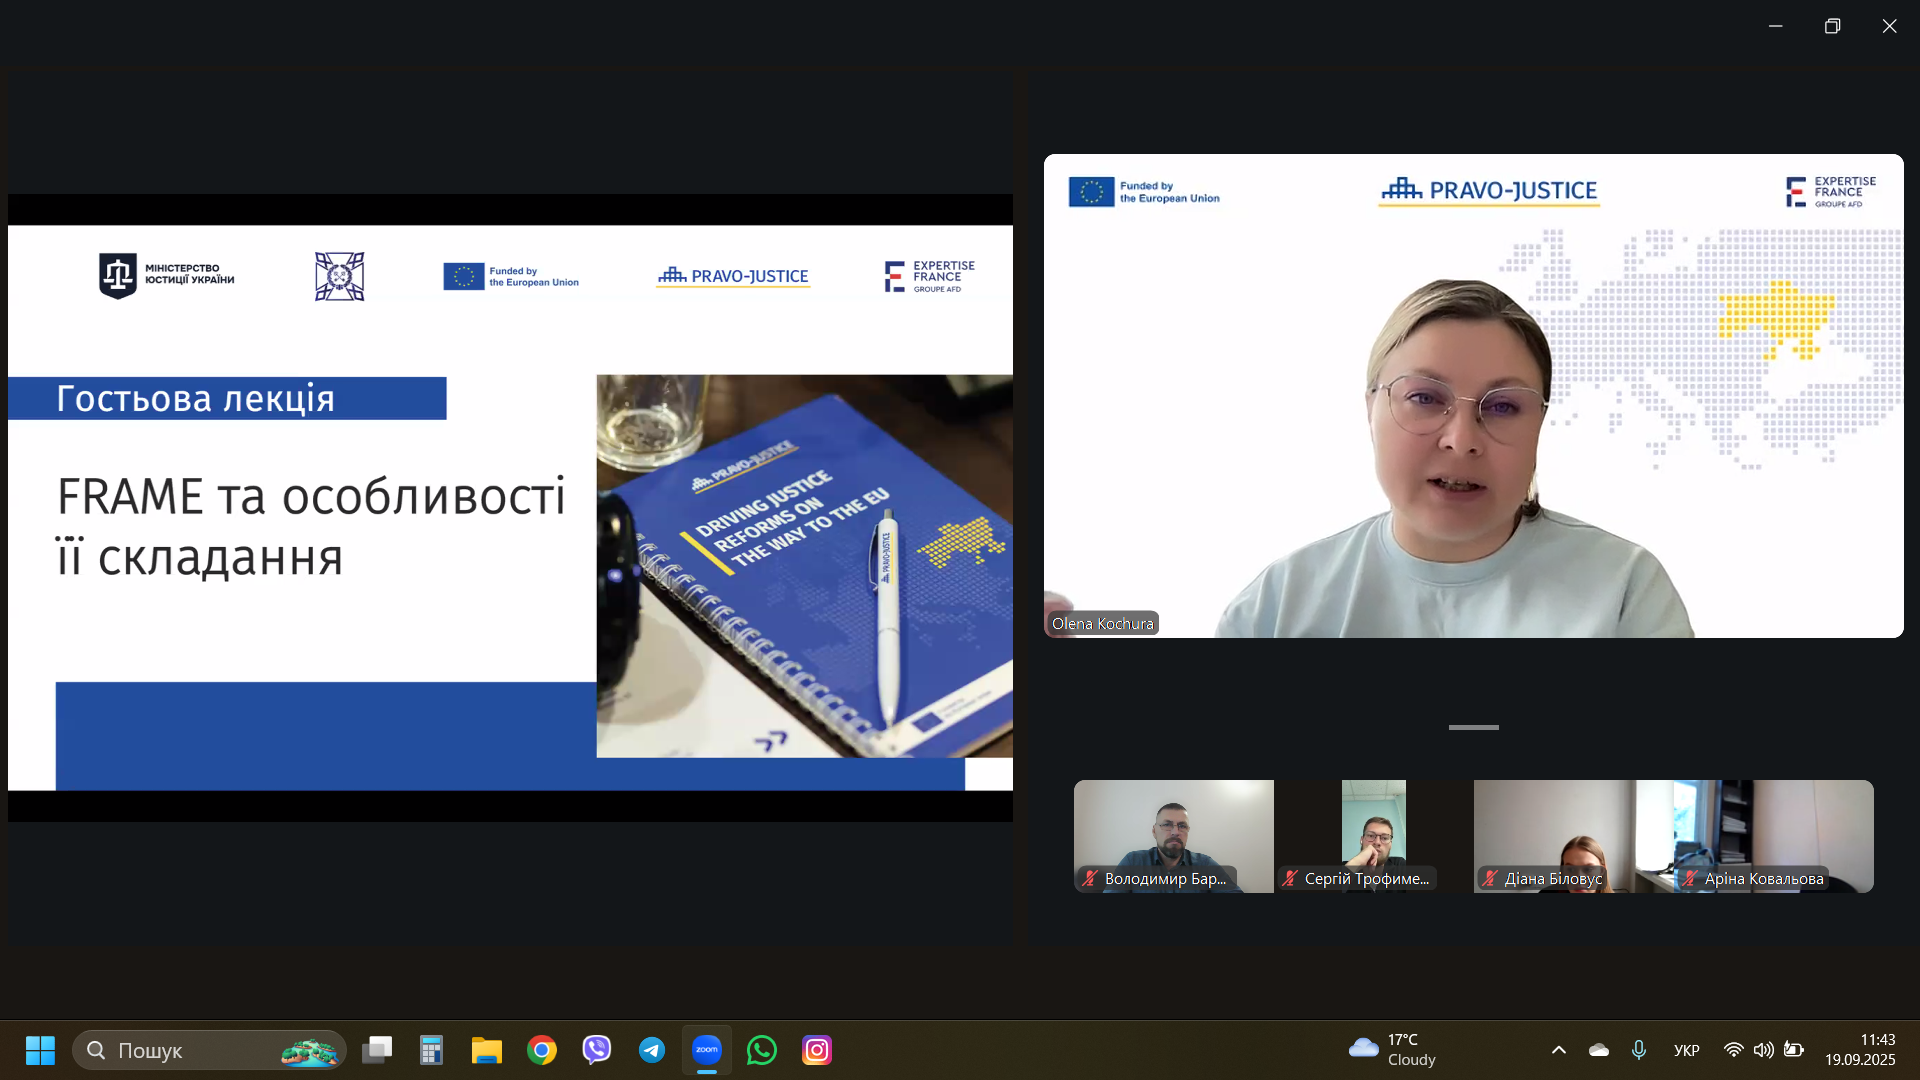Open Instagram taskbar icon
The height and width of the screenshot is (1080, 1920).
pyautogui.click(x=817, y=1050)
